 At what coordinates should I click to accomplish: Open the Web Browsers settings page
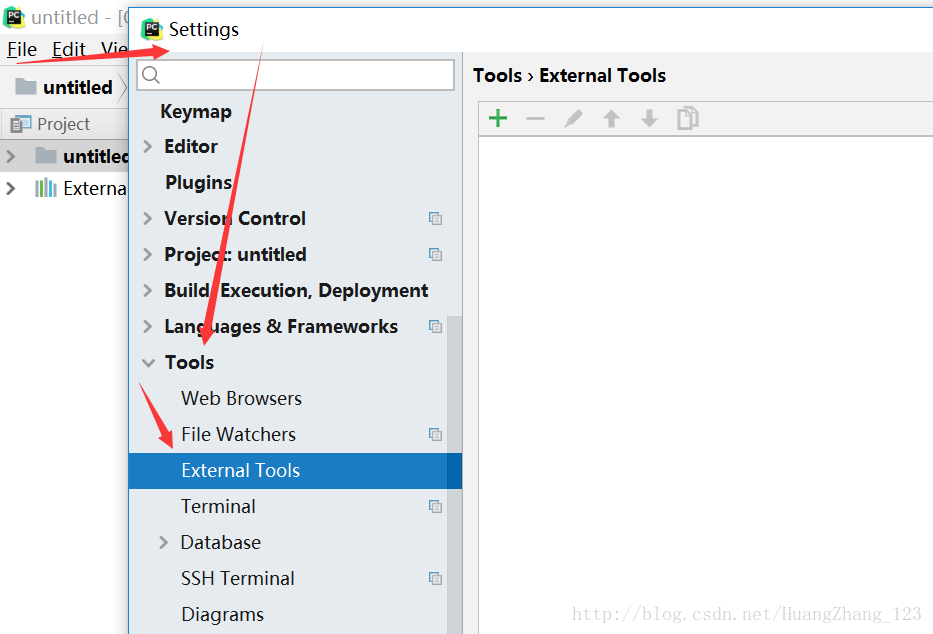click(x=241, y=399)
